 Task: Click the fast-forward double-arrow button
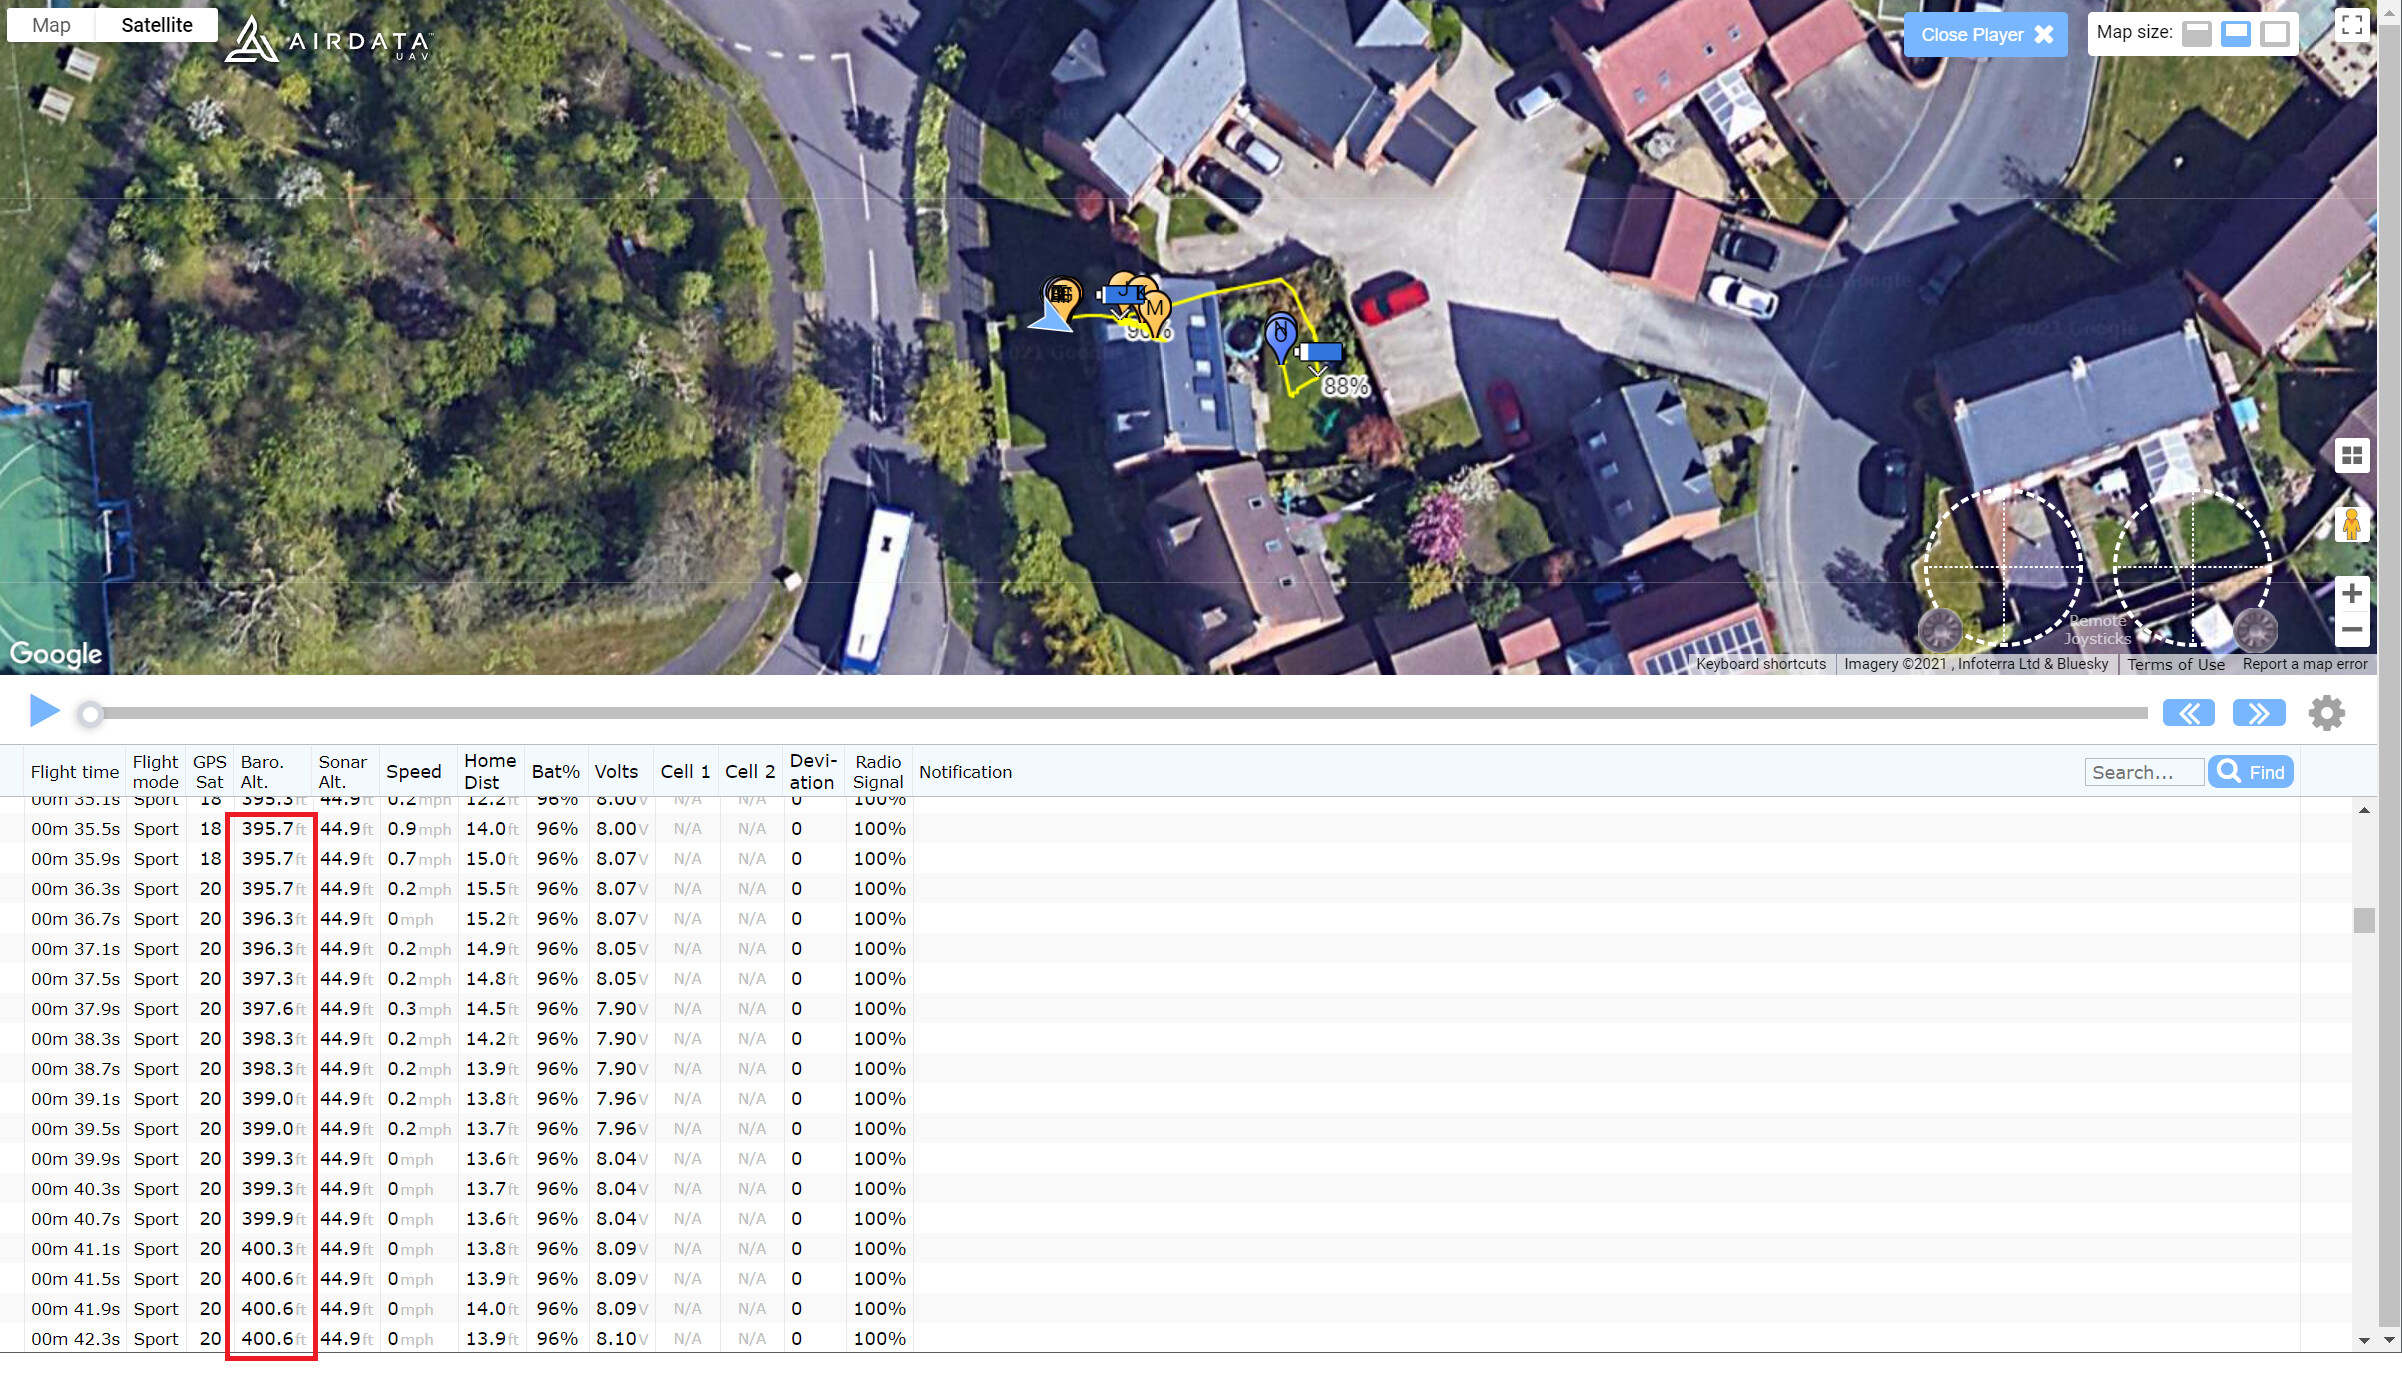[2259, 713]
